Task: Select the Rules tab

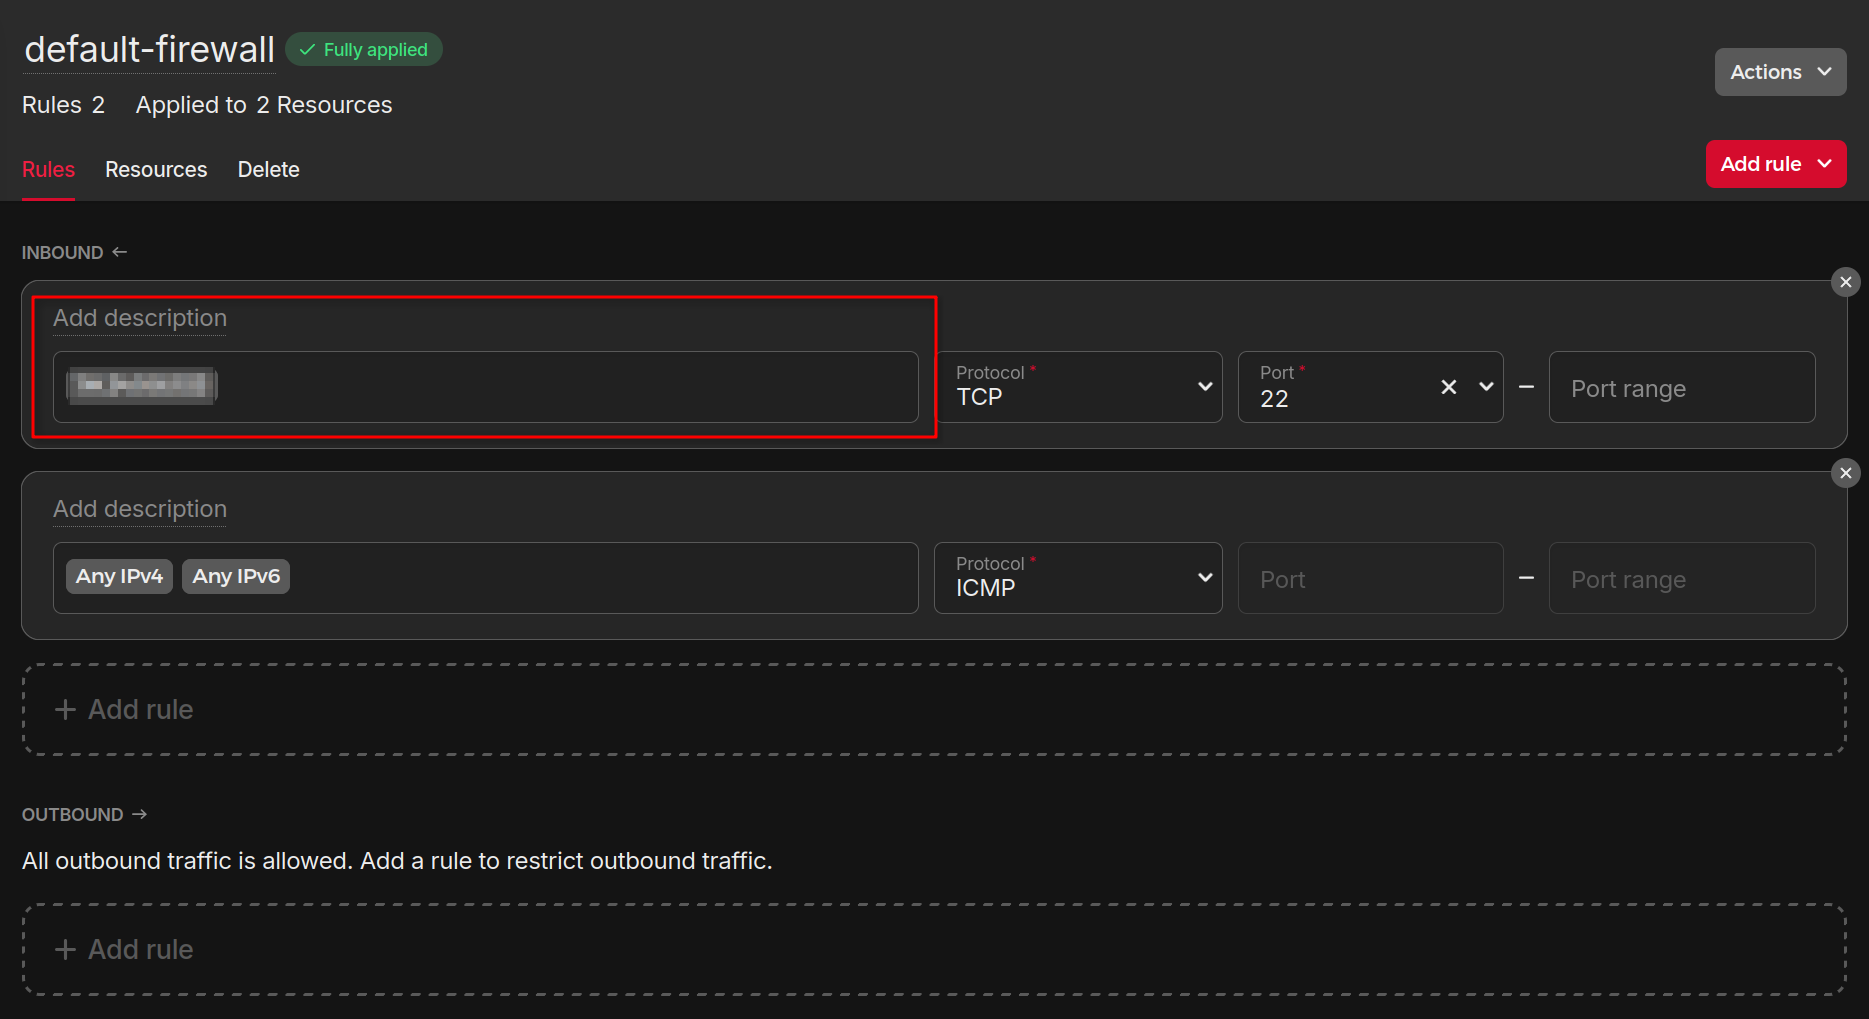Action: tap(48, 170)
